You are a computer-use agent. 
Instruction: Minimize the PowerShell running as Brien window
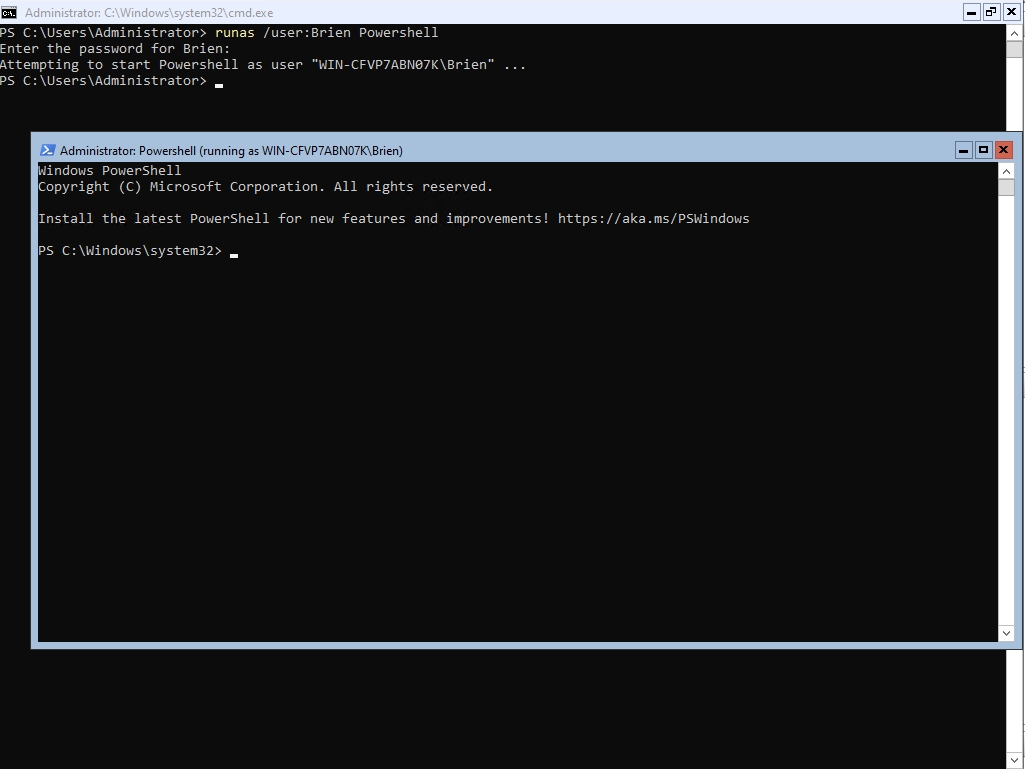click(x=964, y=150)
